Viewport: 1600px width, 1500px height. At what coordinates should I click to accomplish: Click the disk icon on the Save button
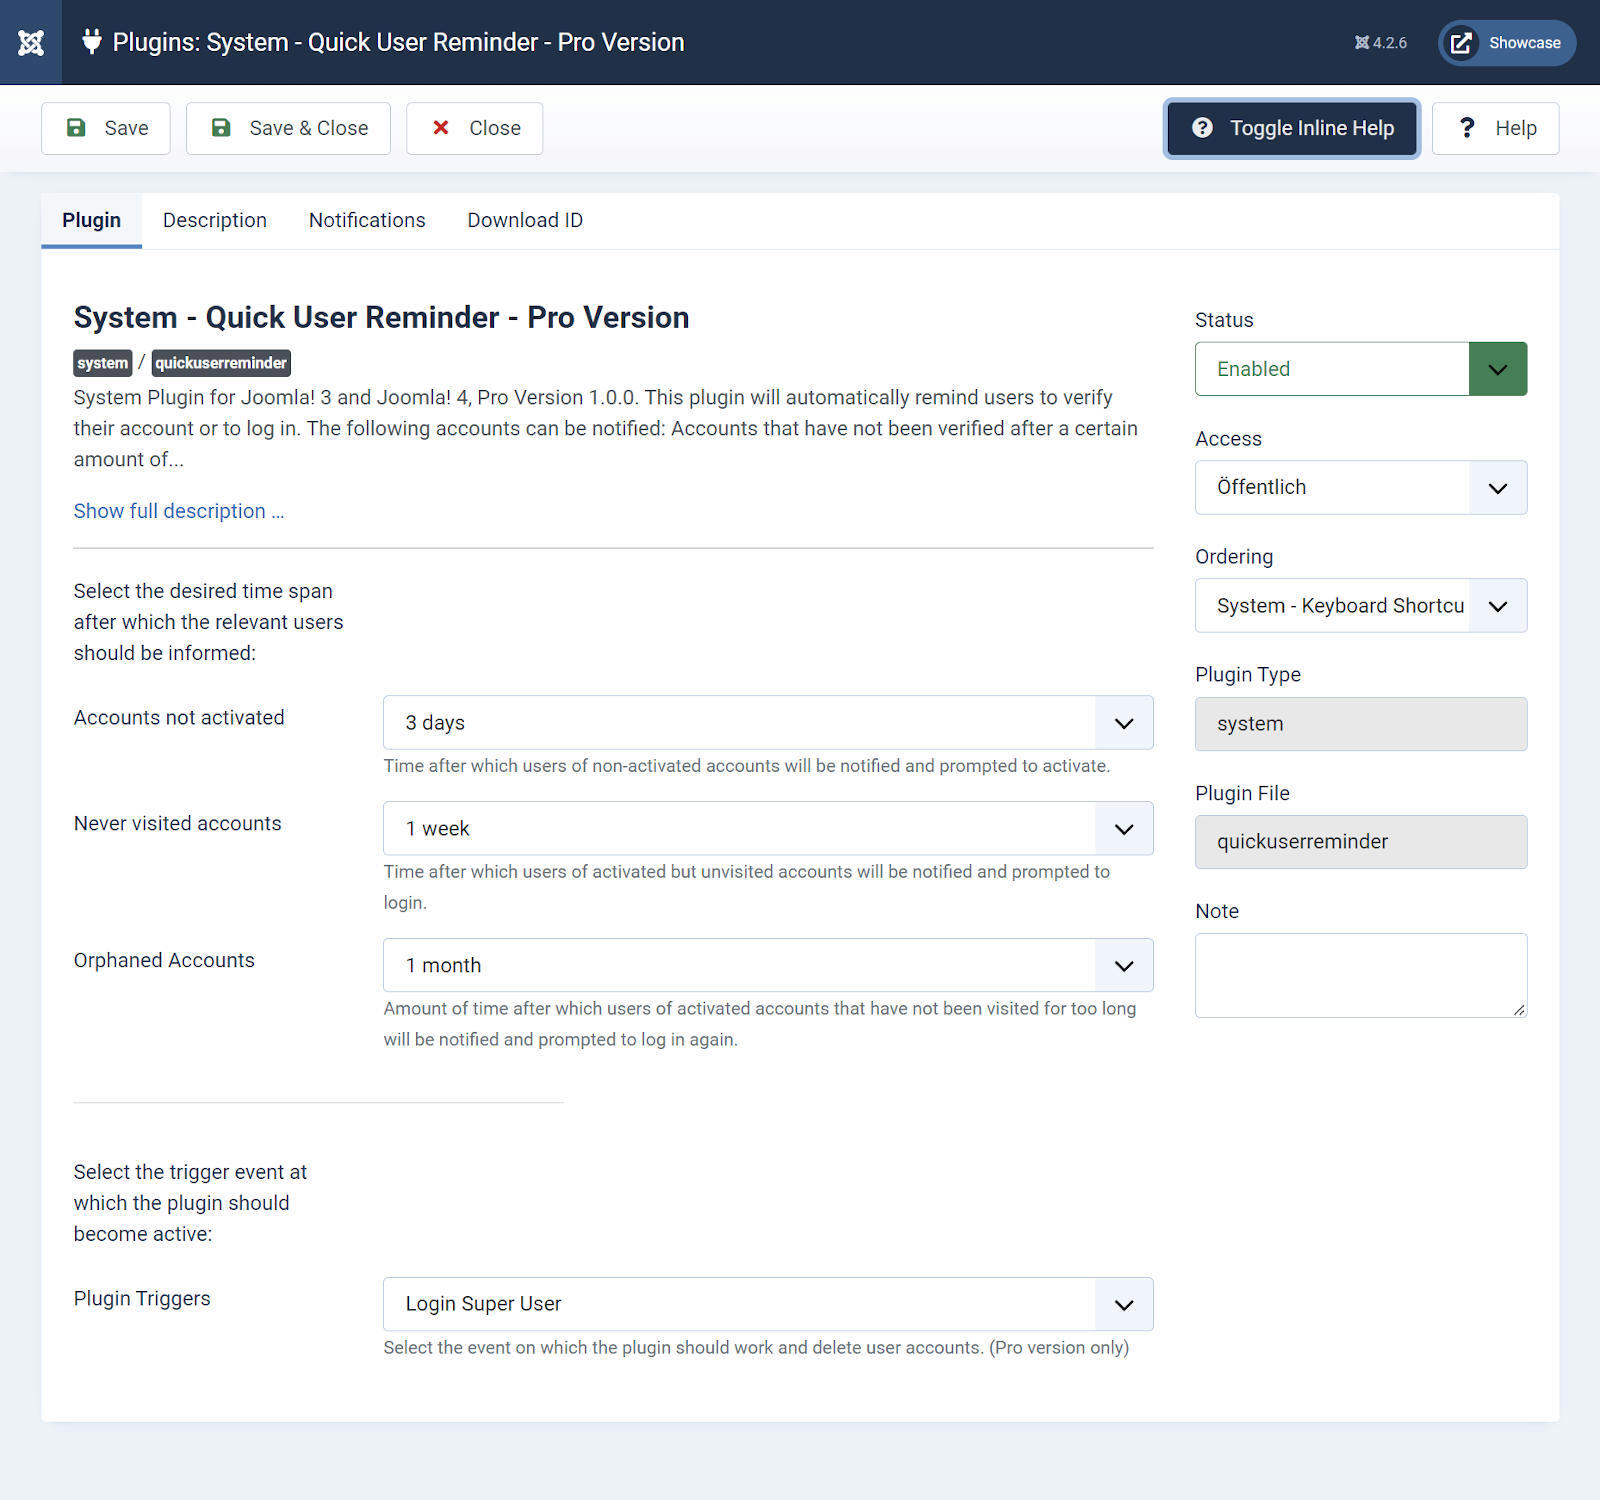point(77,128)
